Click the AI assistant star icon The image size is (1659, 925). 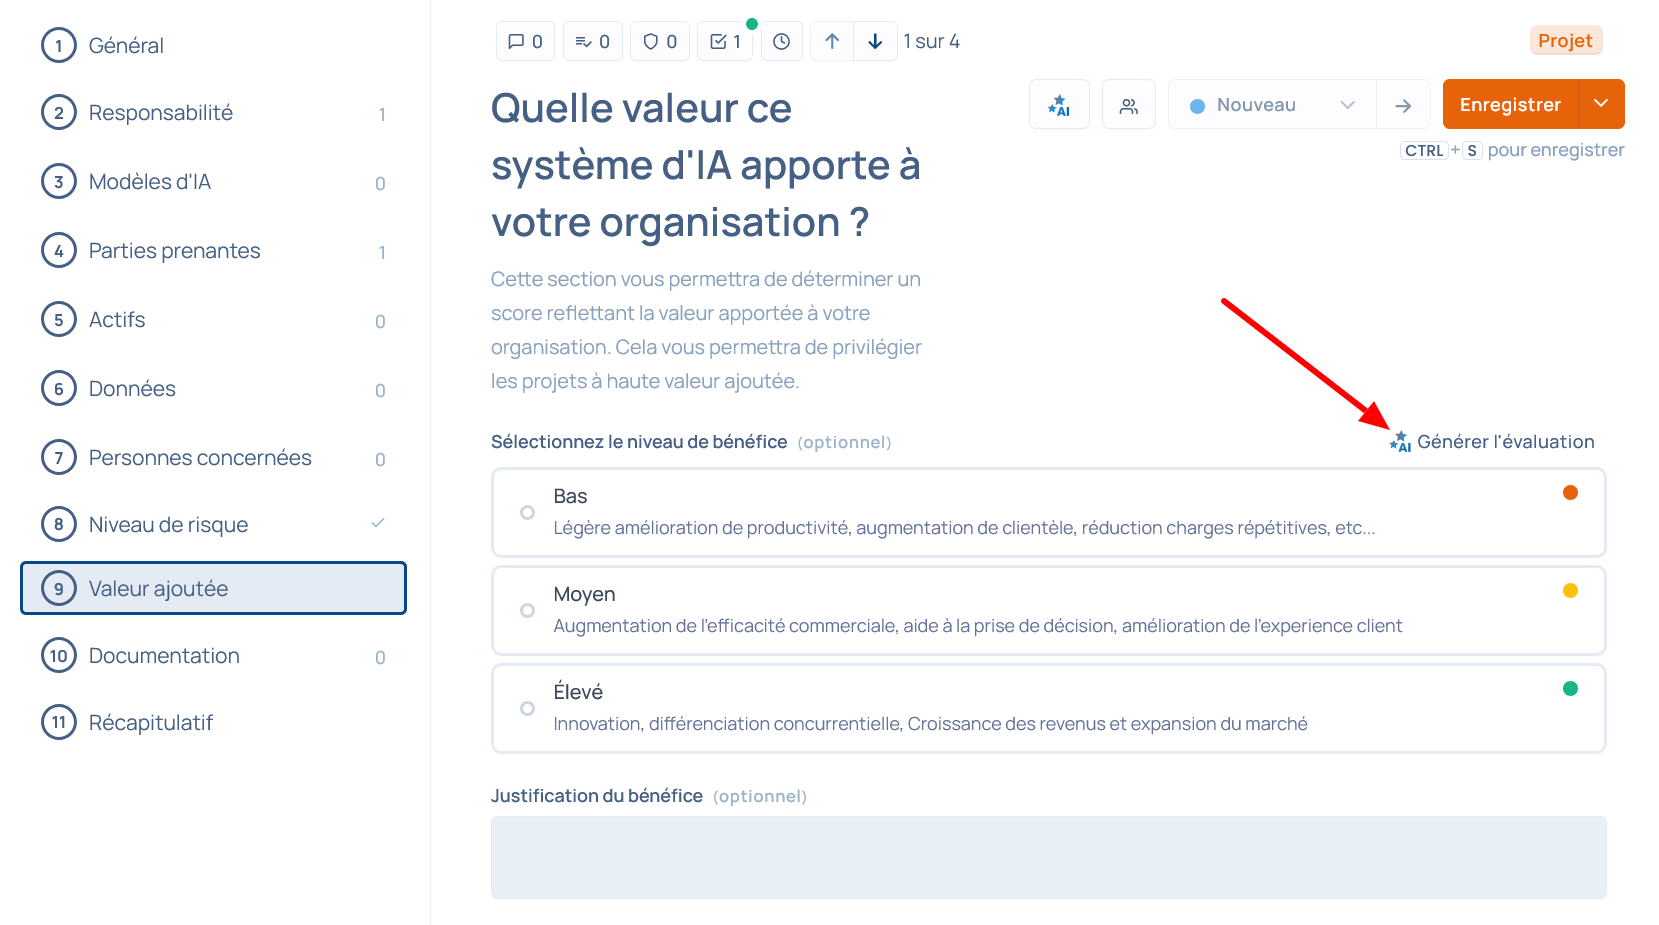1059,105
